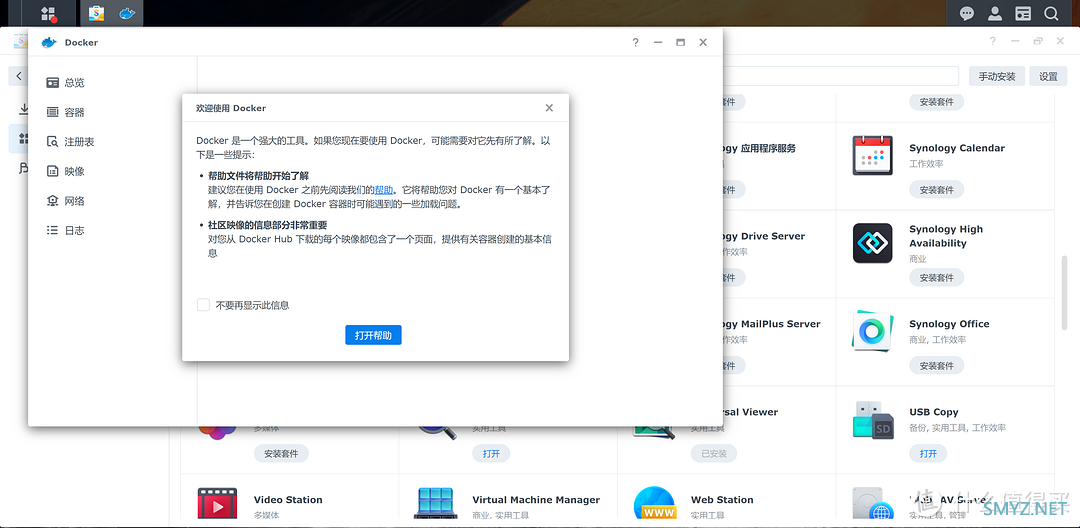Screen dimensions: 1080x528
Task: Click the Docker window help question mark
Action: (x=635, y=42)
